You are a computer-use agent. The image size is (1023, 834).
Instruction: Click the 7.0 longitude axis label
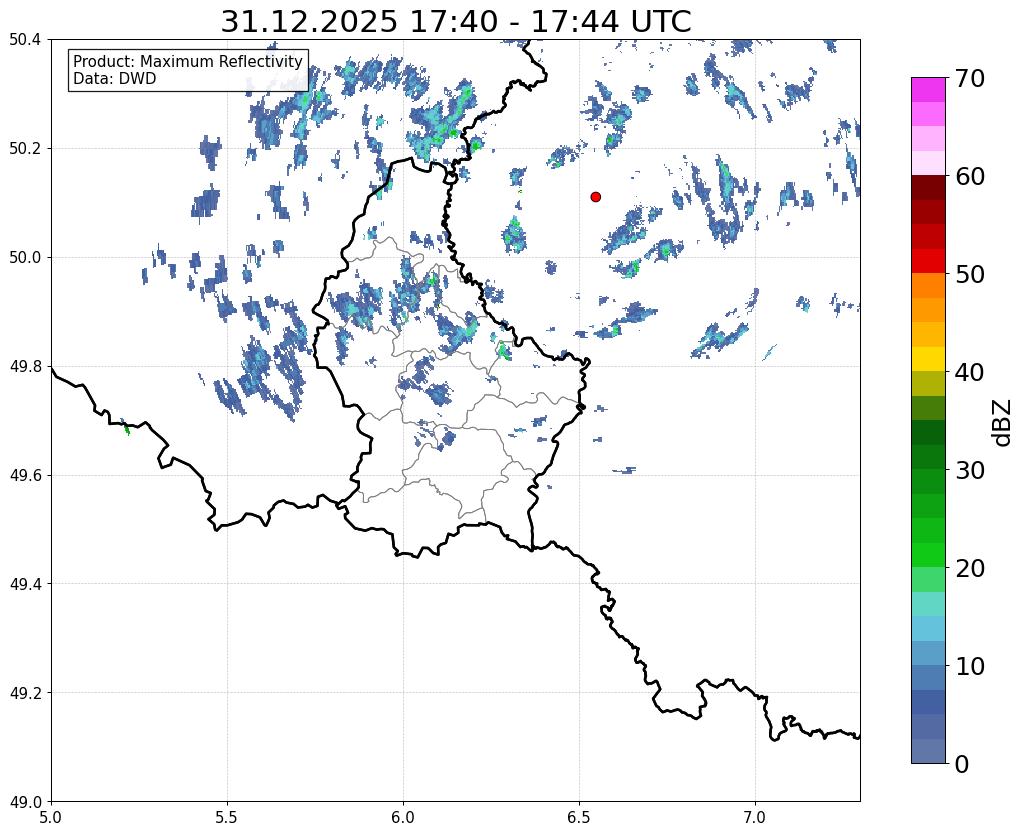(755, 817)
